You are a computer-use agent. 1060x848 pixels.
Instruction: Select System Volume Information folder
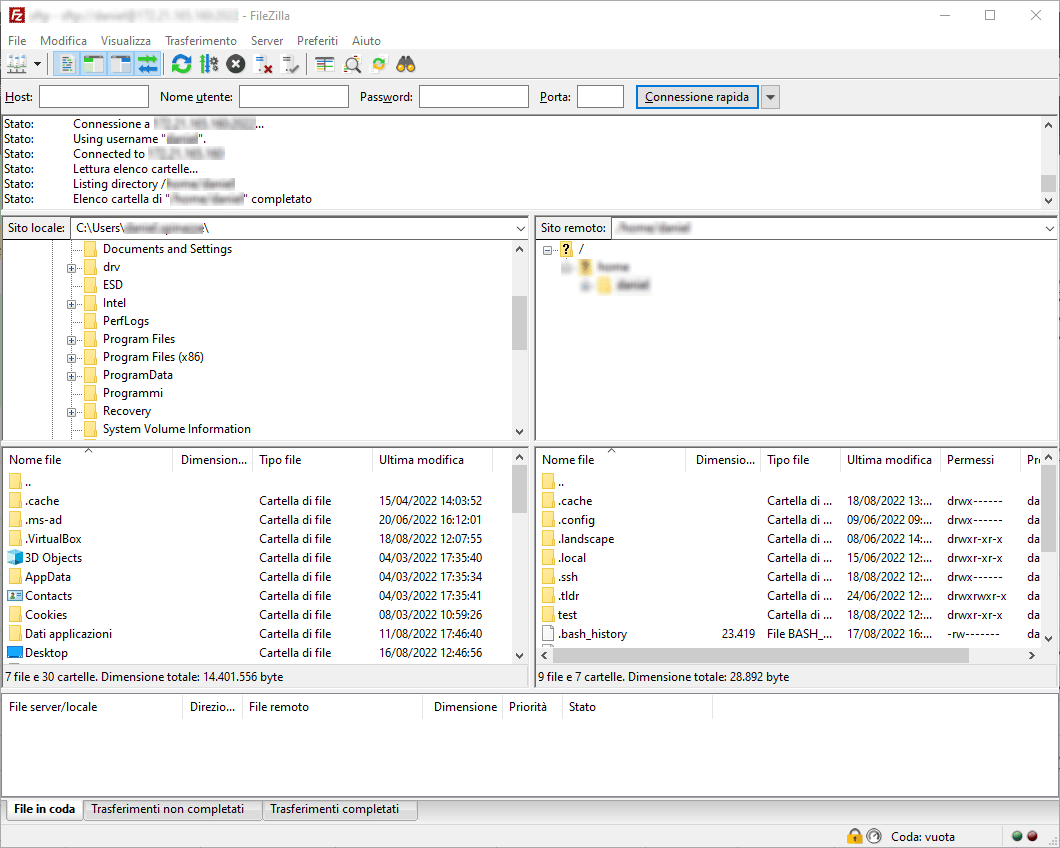coord(176,429)
